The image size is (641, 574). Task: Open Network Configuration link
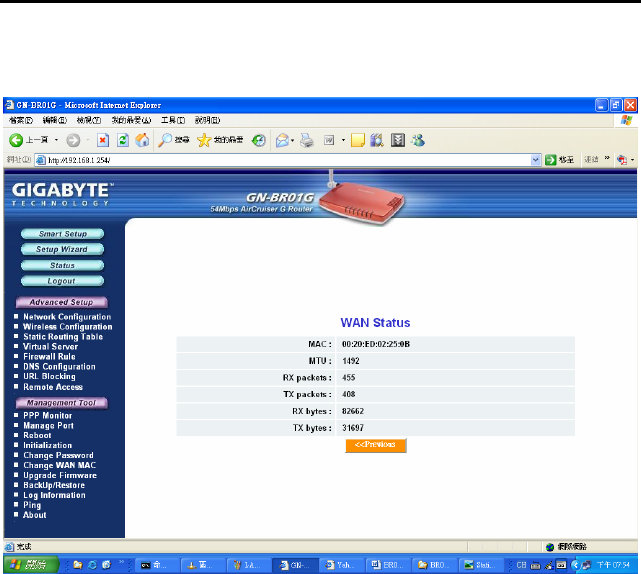click(x=67, y=317)
